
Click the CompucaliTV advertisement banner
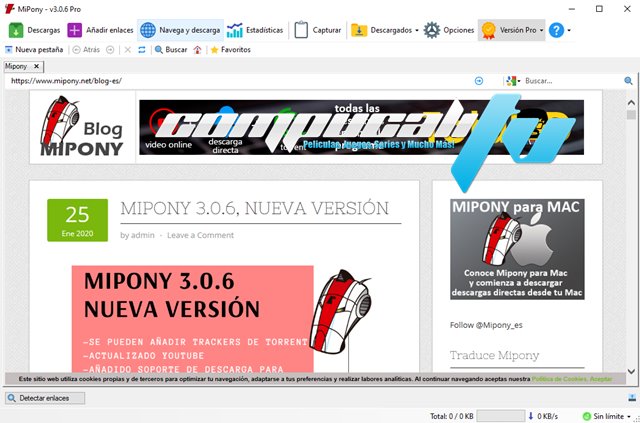pos(361,127)
